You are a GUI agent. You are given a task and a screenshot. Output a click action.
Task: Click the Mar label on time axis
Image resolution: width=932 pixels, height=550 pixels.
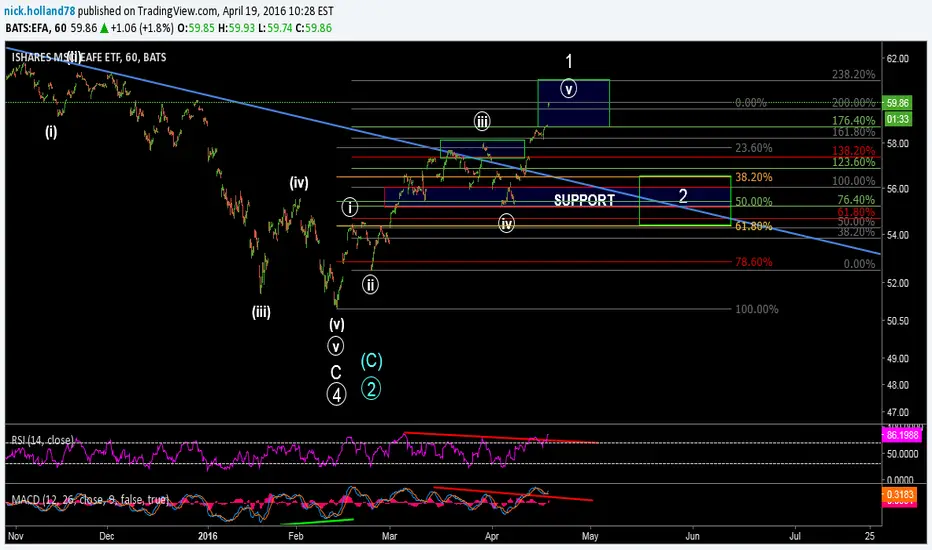(389, 536)
